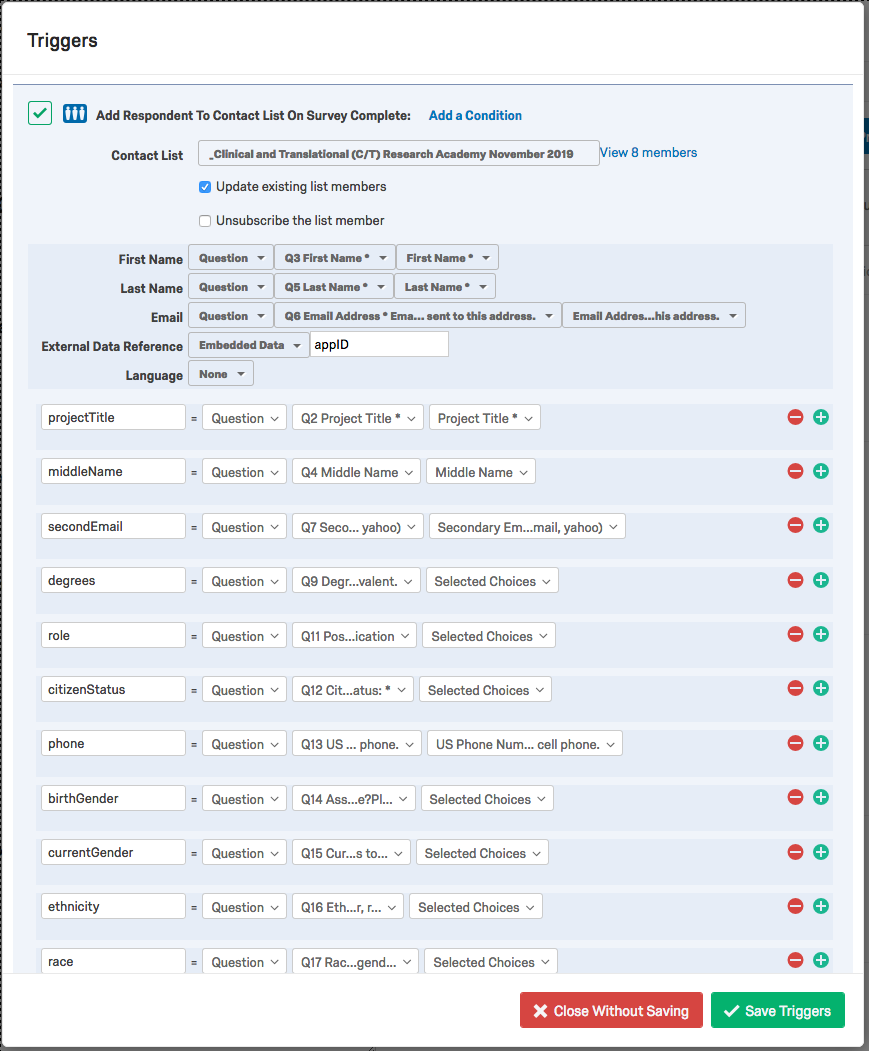
Task: Add a field after projectTitle row
Action: click(x=821, y=418)
